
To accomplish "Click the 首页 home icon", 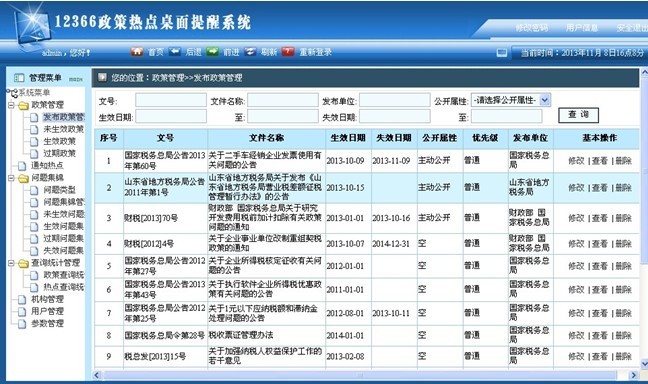I will 137,52.
